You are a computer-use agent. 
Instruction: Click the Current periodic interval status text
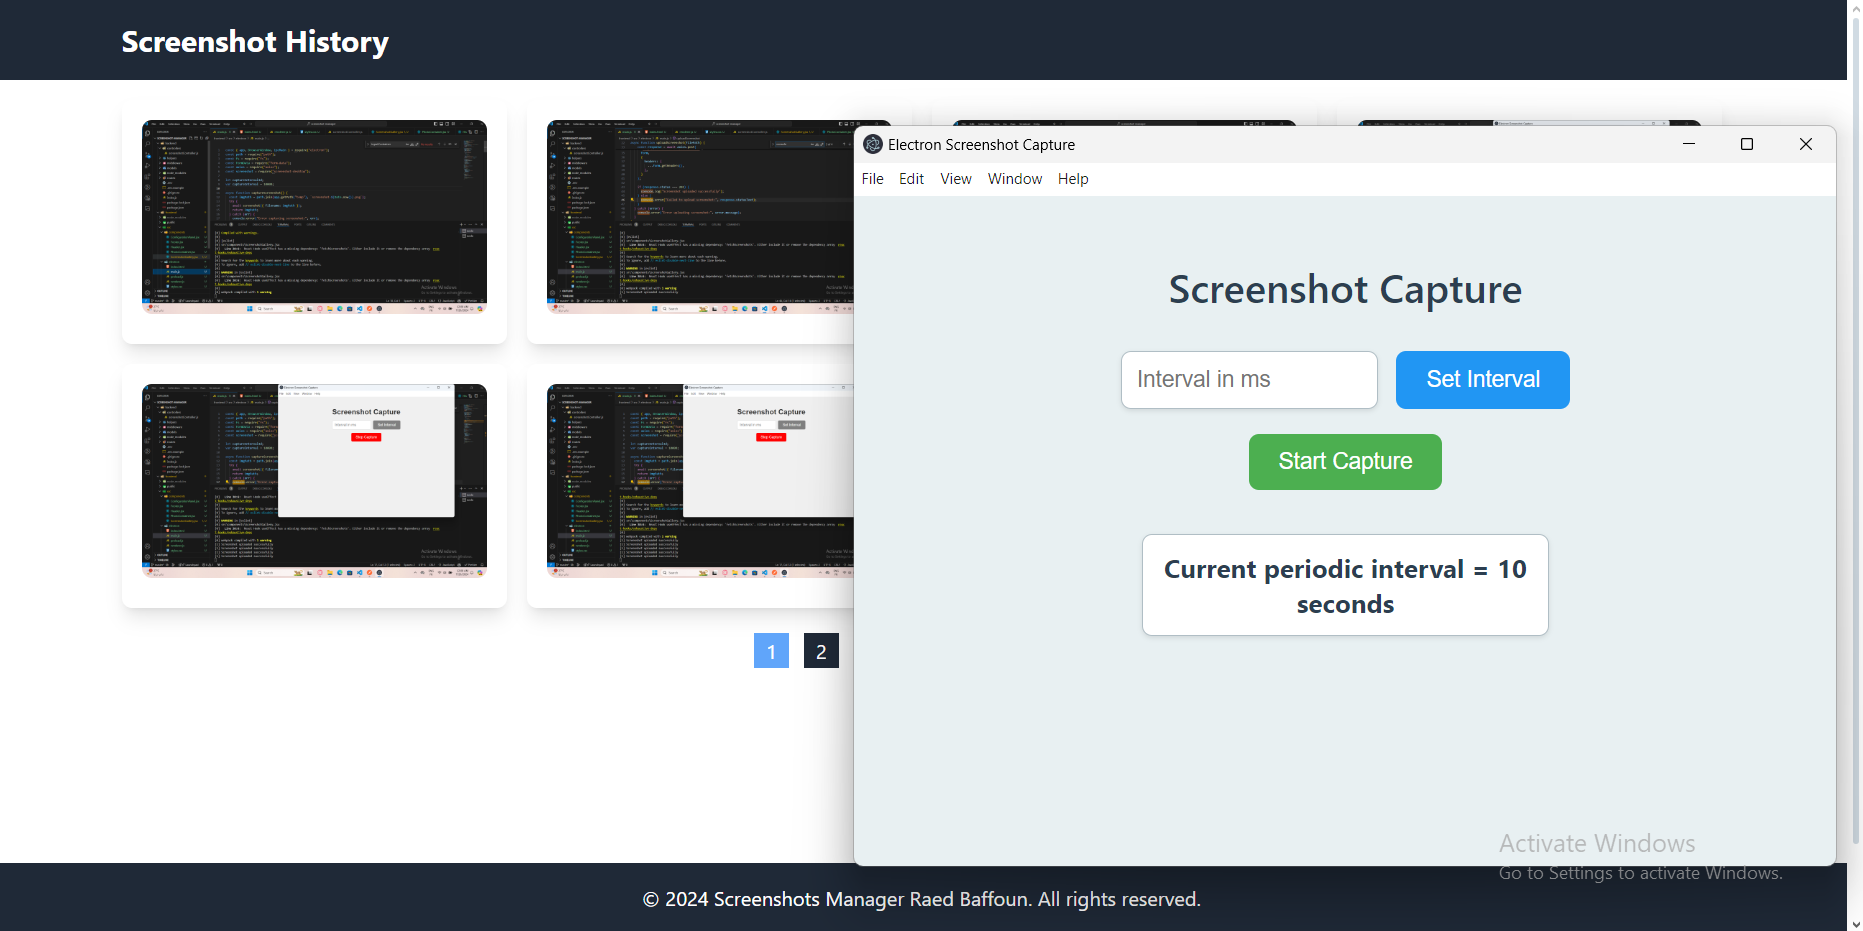click(1345, 586)
